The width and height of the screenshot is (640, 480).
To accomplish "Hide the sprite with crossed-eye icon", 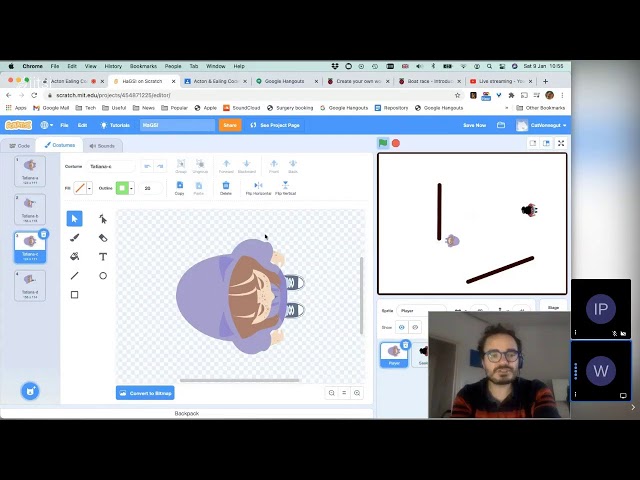I will pyautogui.click(x=415, y=327).
